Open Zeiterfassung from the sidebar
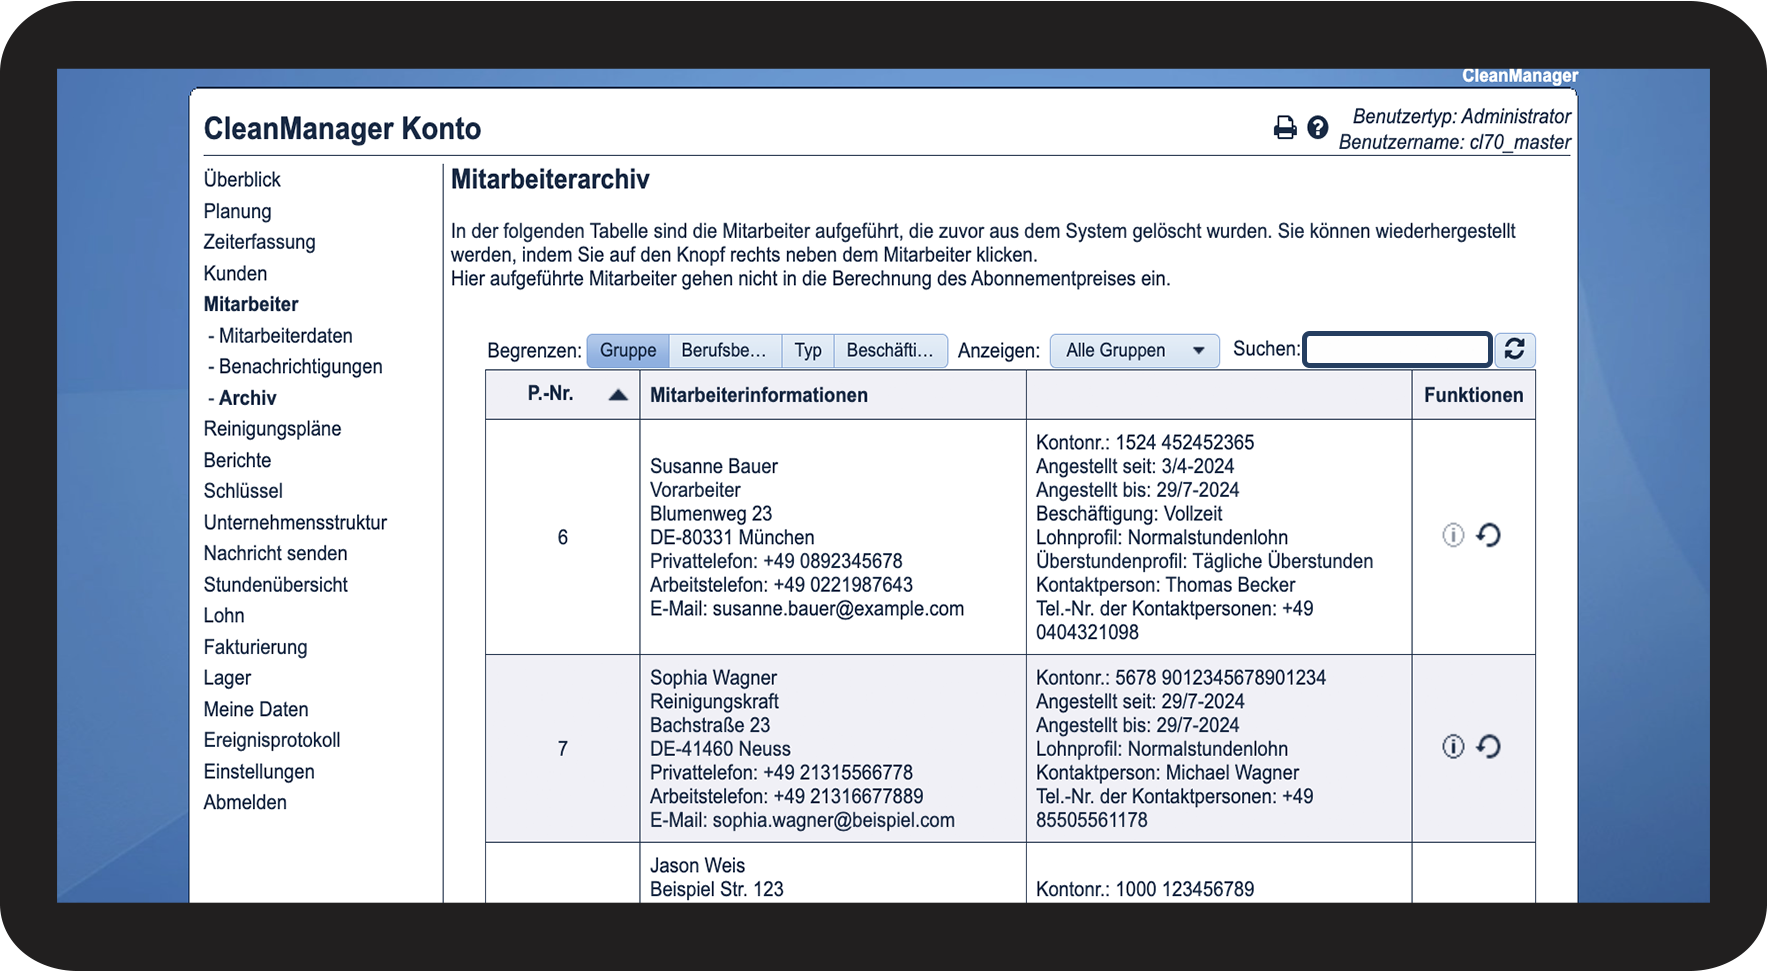The height and width of the screenshot is (971, 1767). coord(259,242)
